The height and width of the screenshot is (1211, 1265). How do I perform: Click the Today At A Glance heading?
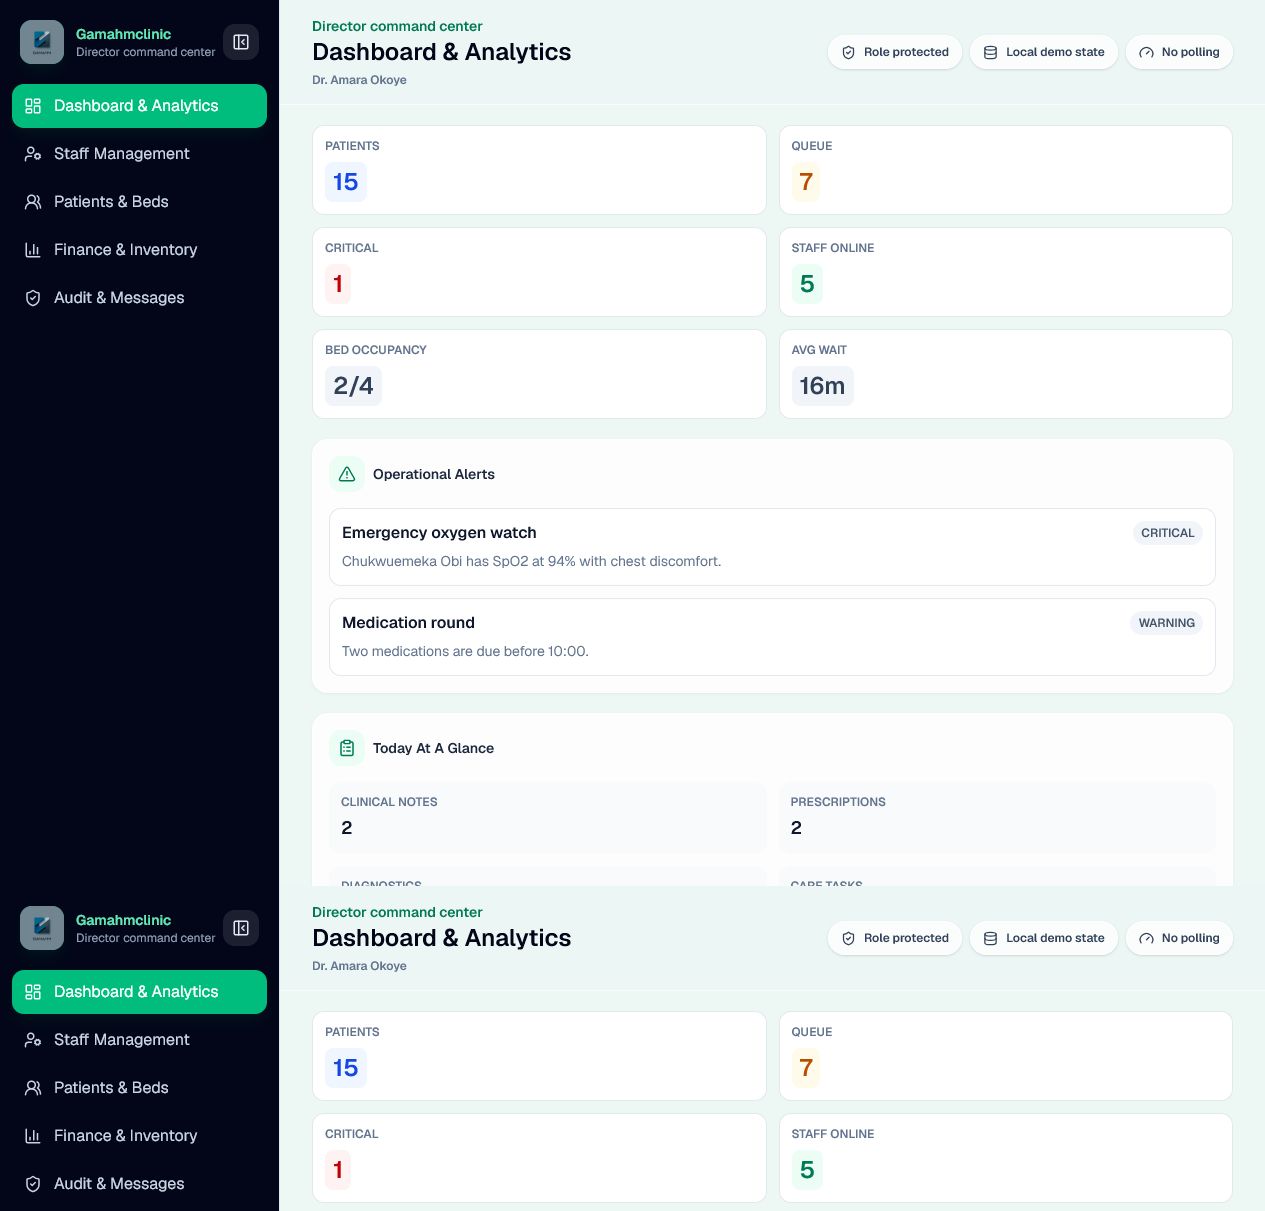point(433,748)
